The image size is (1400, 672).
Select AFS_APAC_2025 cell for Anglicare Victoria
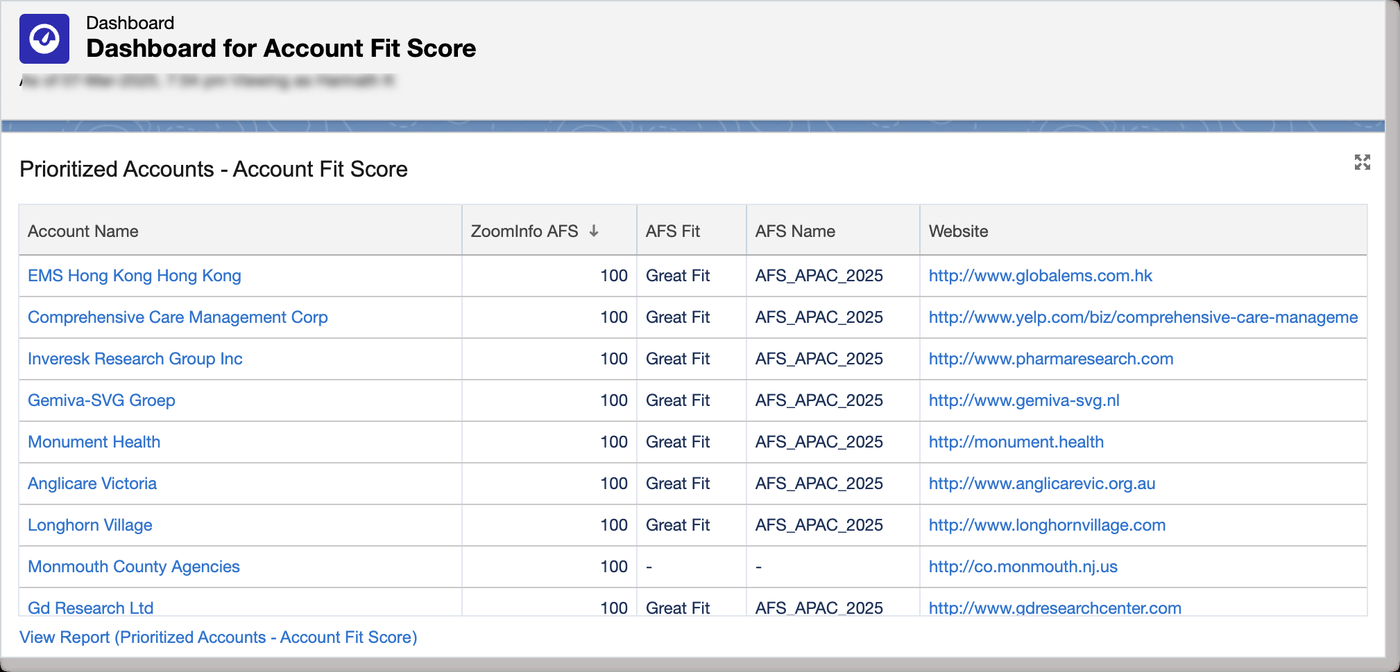click(x=833, y=483)
